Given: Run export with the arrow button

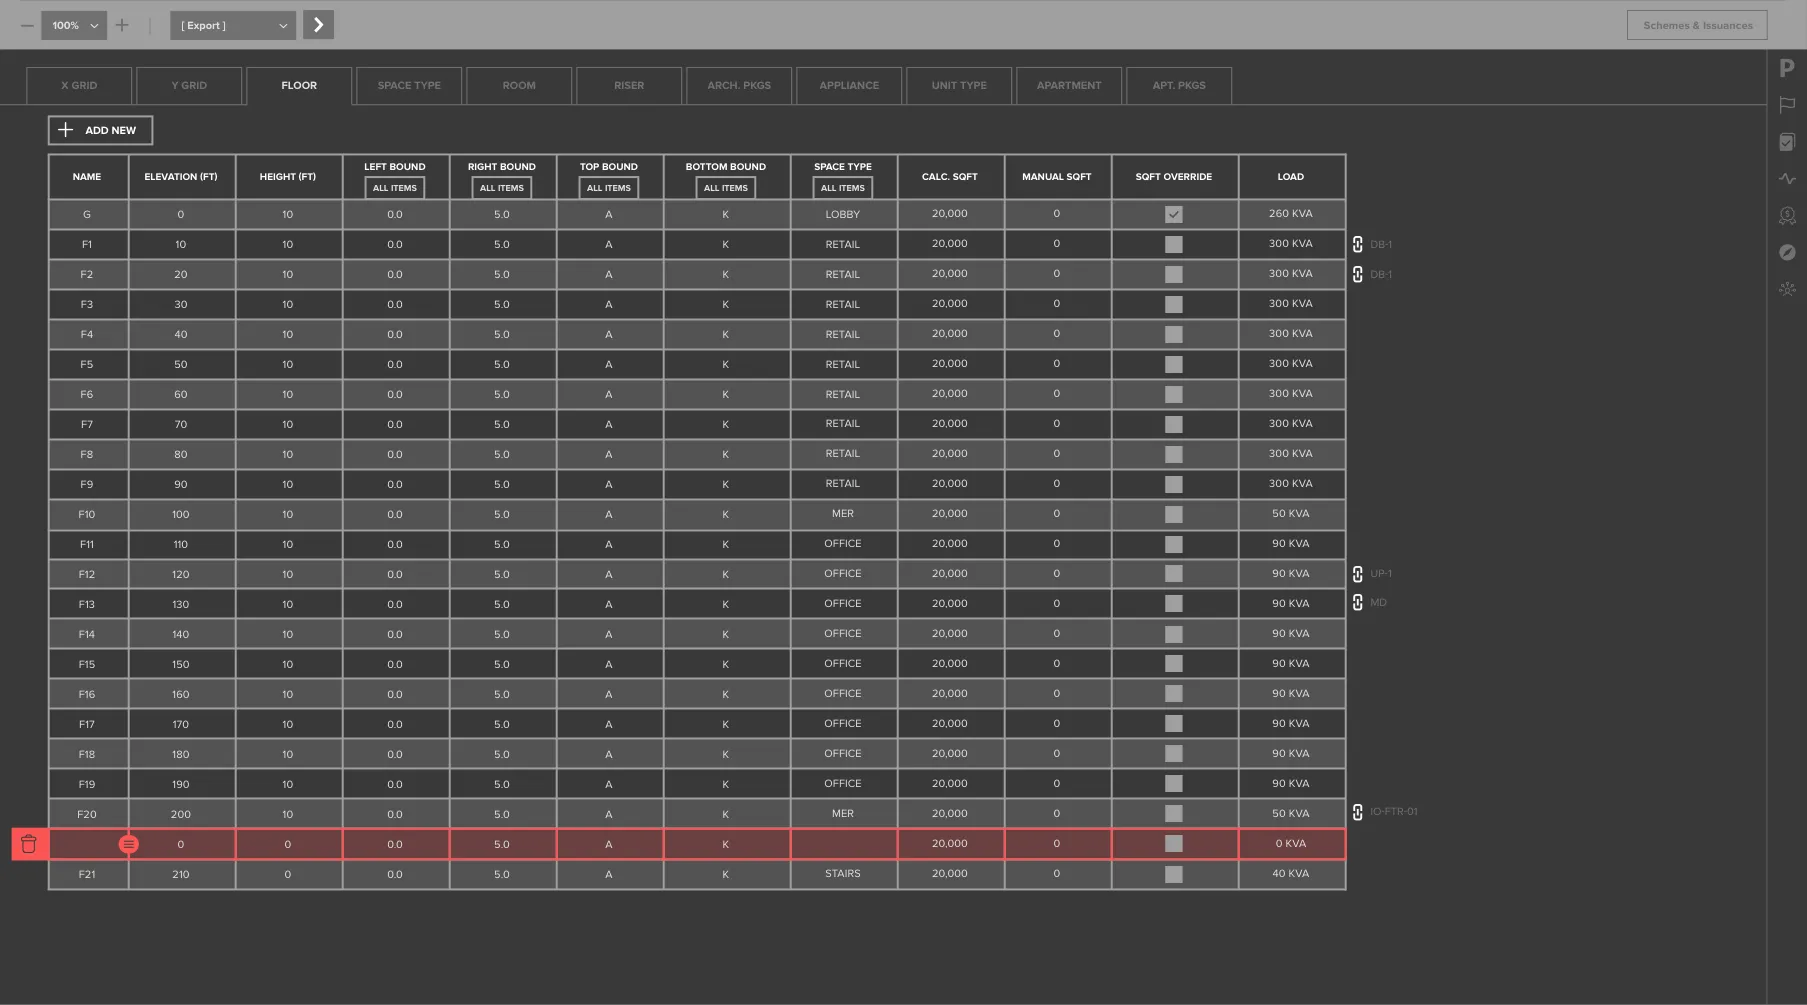Looking at the screenshot, I should point(318,25).
